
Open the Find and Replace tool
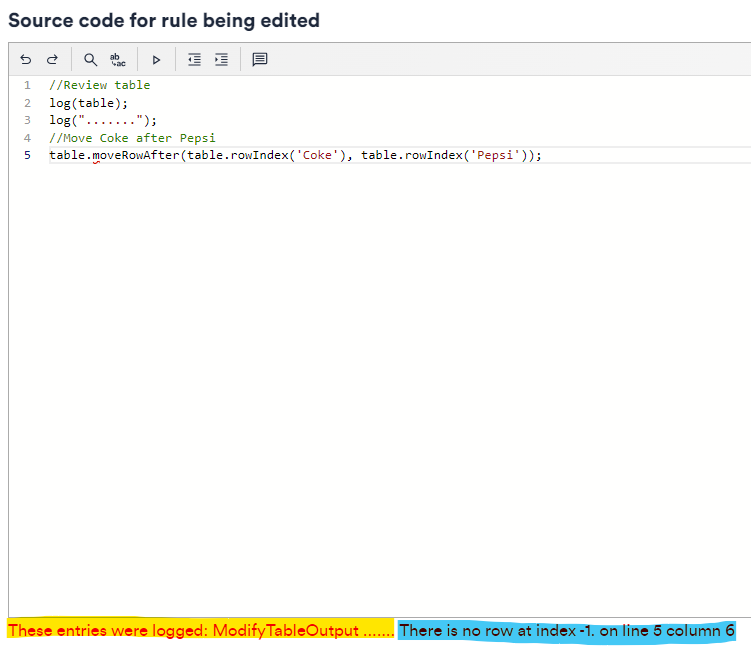(117, 60)
